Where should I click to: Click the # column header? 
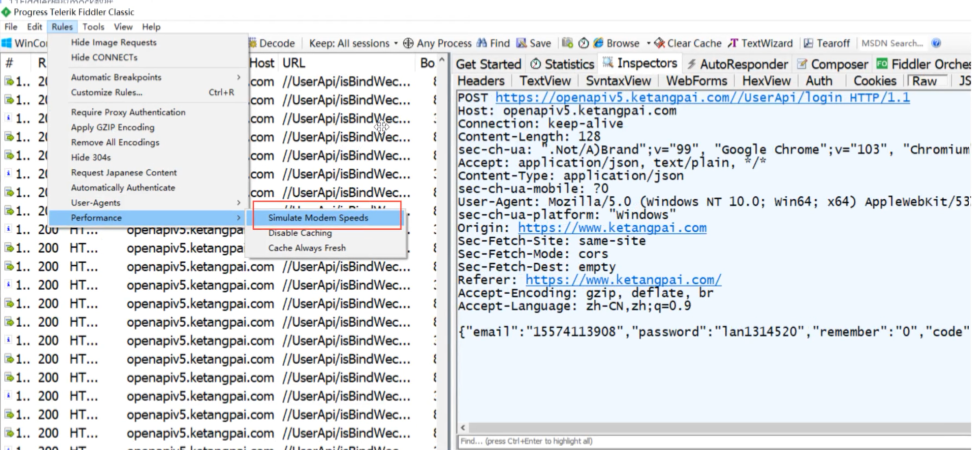click(10, 63)
